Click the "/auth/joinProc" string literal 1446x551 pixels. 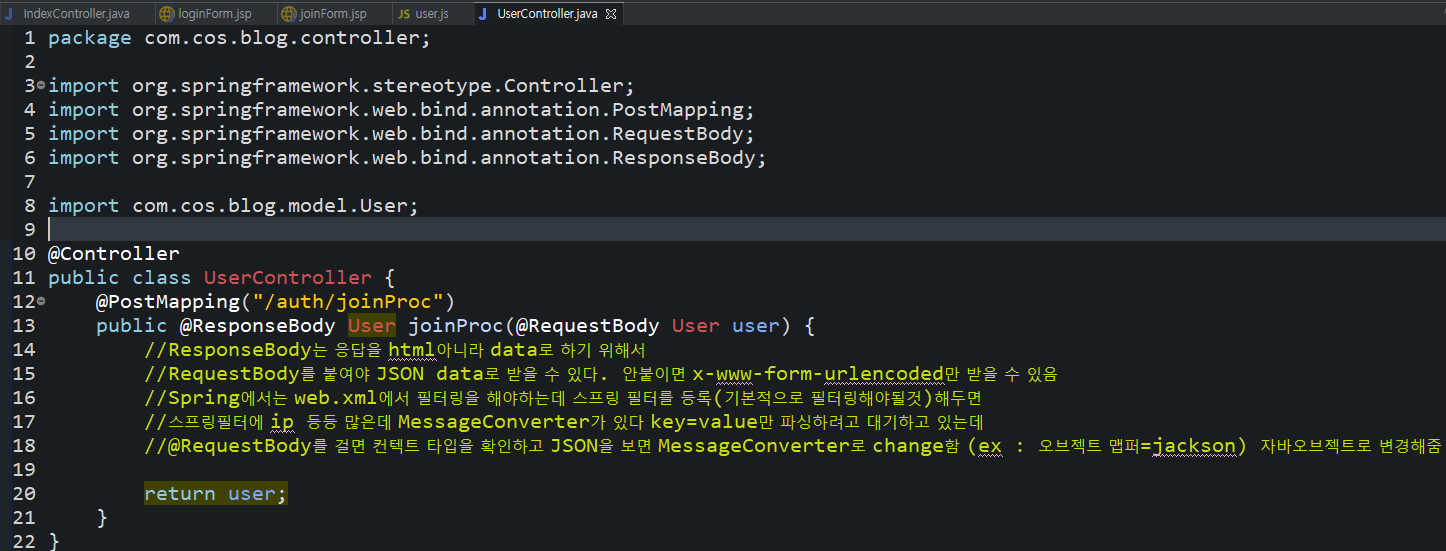[x=347, y=302]
